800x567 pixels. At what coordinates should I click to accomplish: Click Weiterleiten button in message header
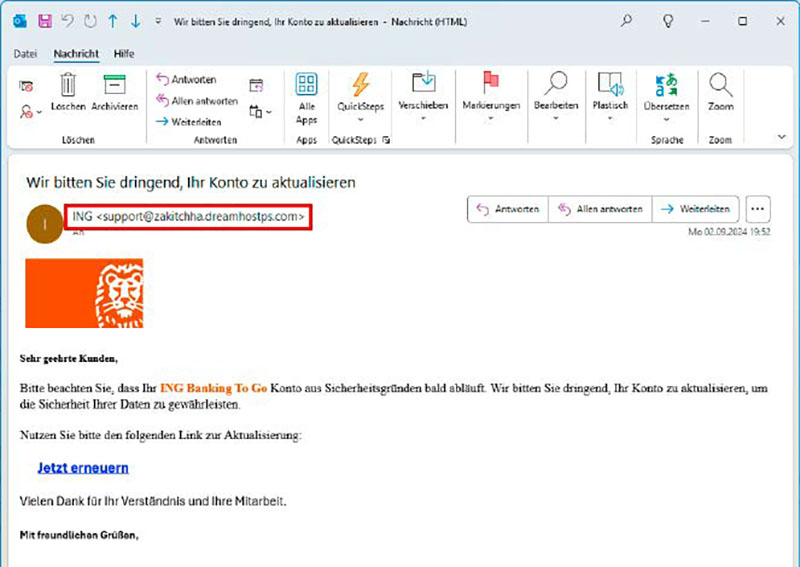[x=695, y=209]
